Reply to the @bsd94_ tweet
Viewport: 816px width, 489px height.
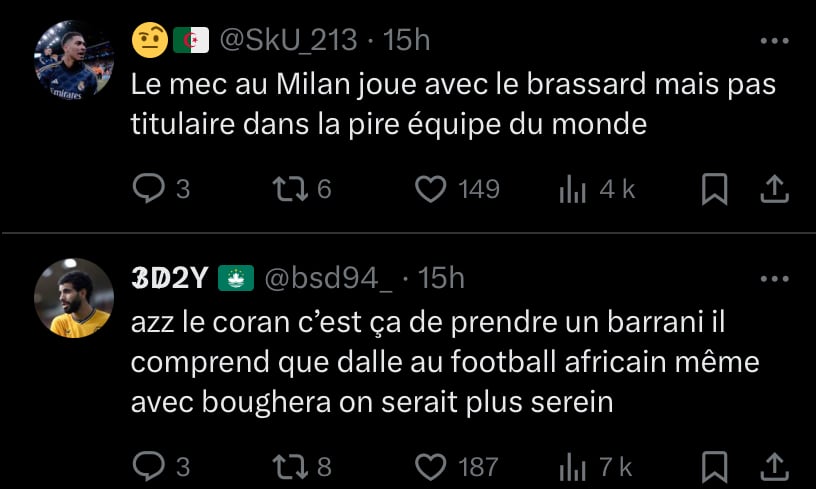click(149, 466)
